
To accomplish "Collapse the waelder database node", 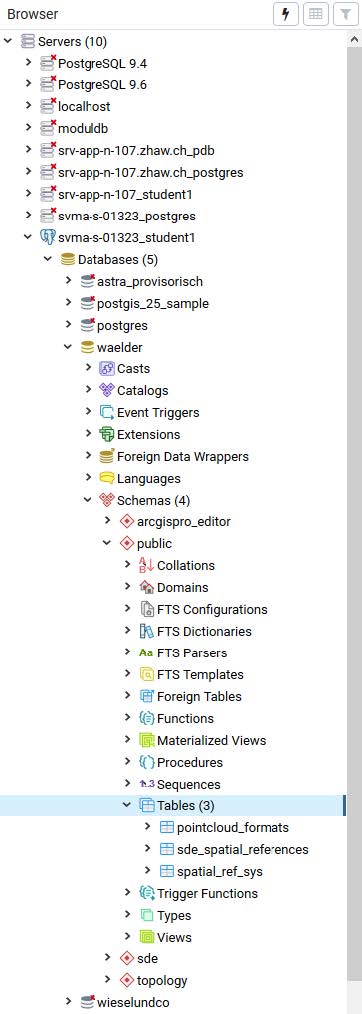I will coord(68,347).
